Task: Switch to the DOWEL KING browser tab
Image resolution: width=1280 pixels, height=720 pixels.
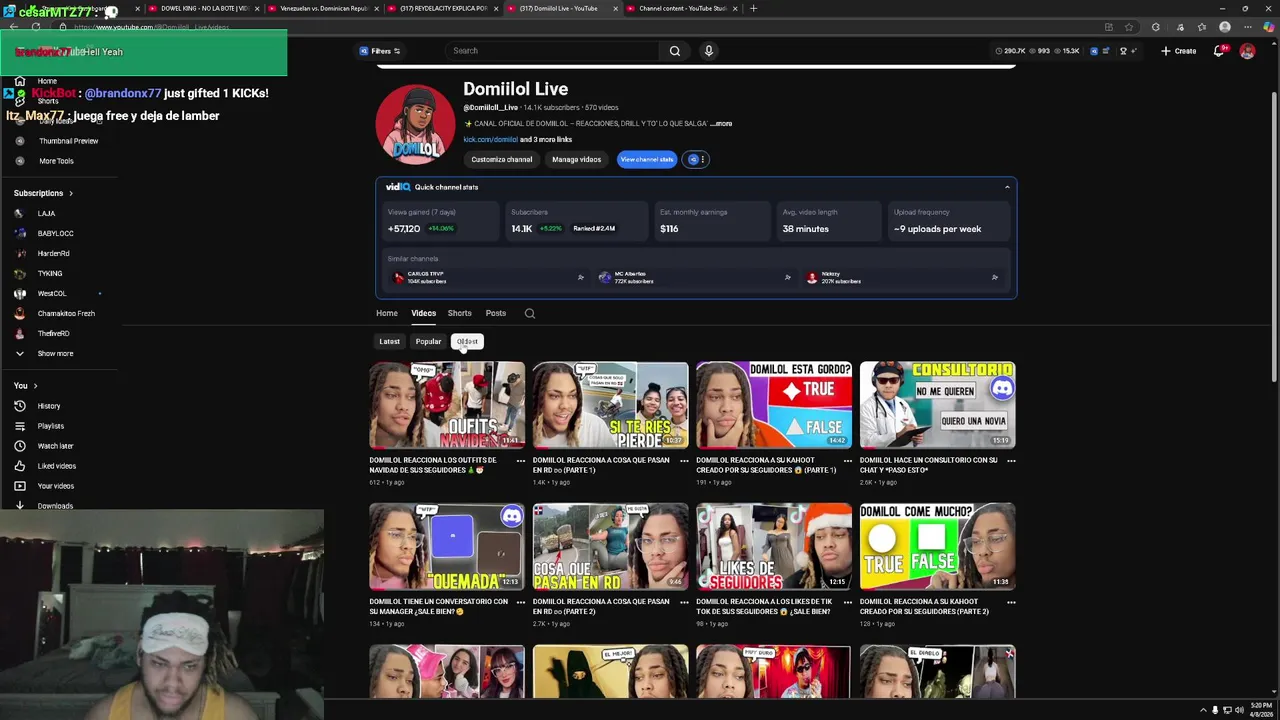Action: coord(203,8)
